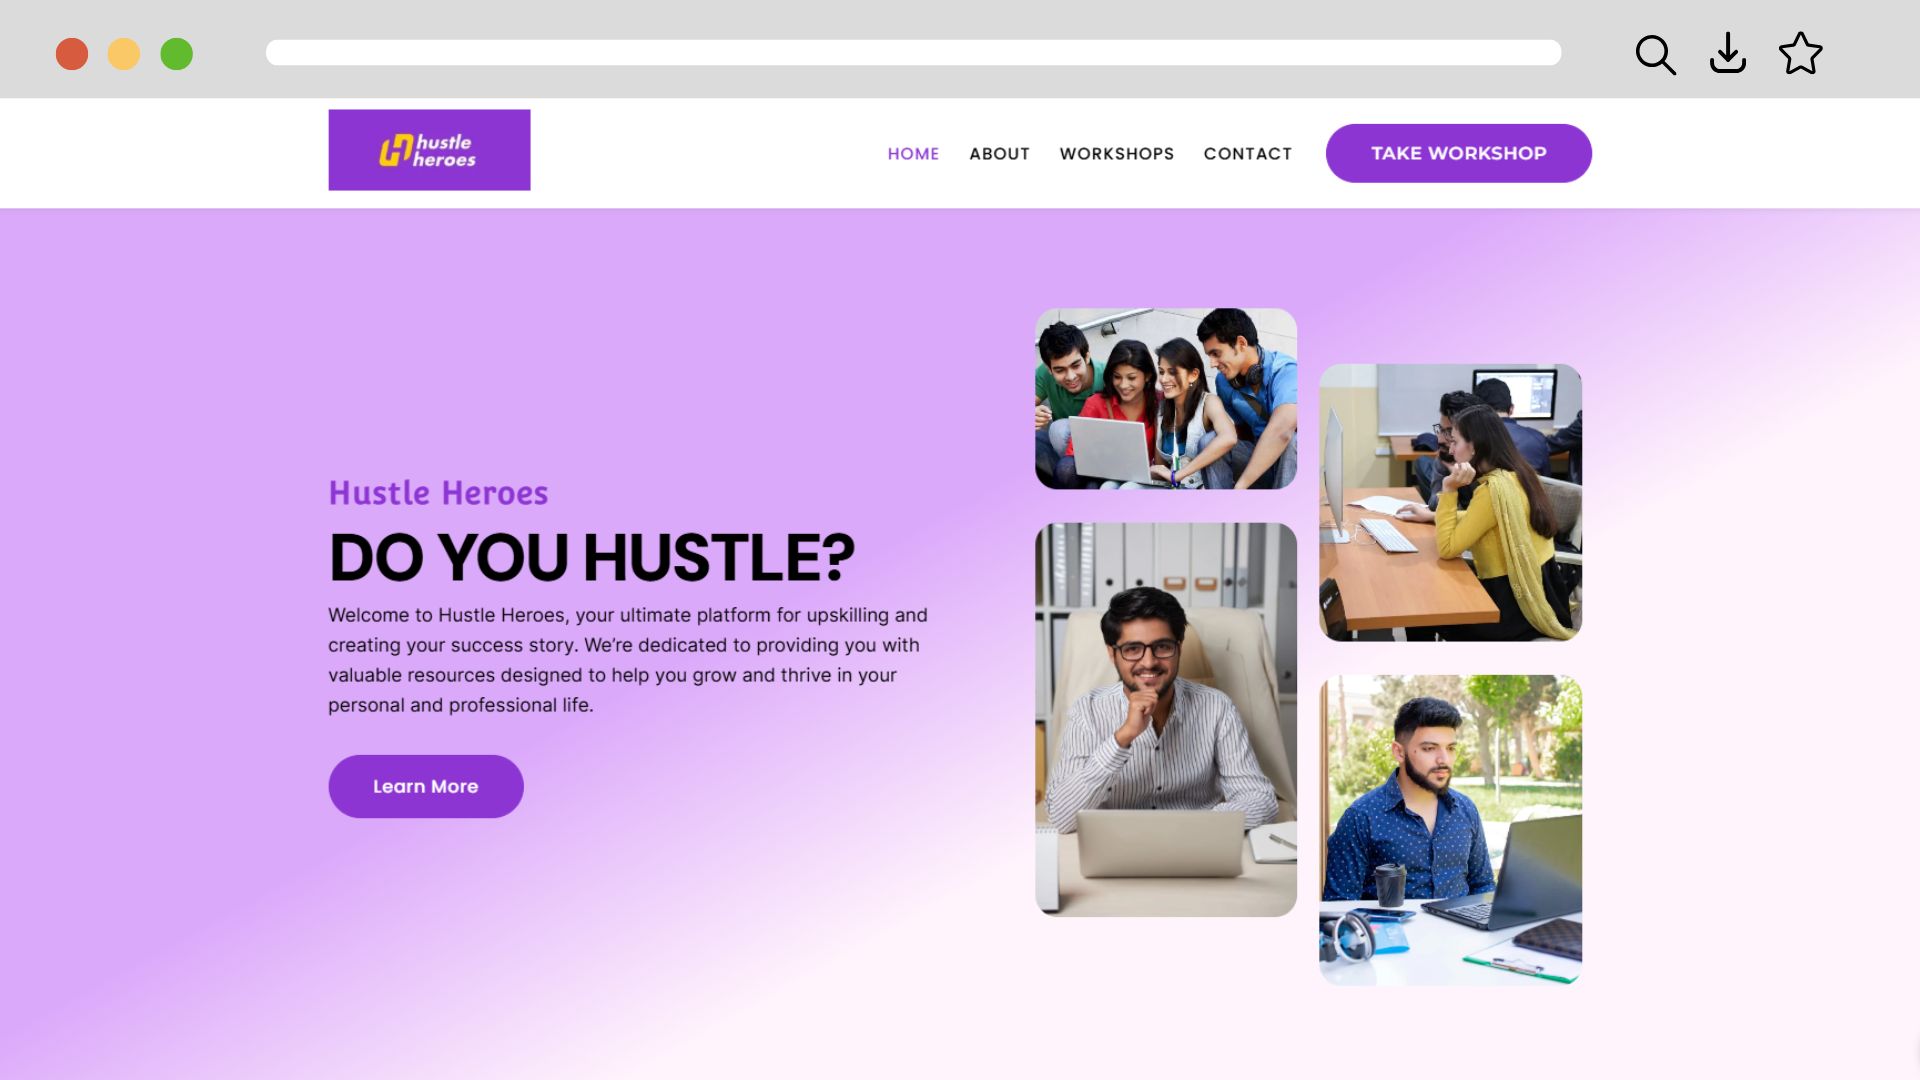Open photo of students around laptop
The height and width of the screenshot is (1080, 1920).
coord(1166,399)
